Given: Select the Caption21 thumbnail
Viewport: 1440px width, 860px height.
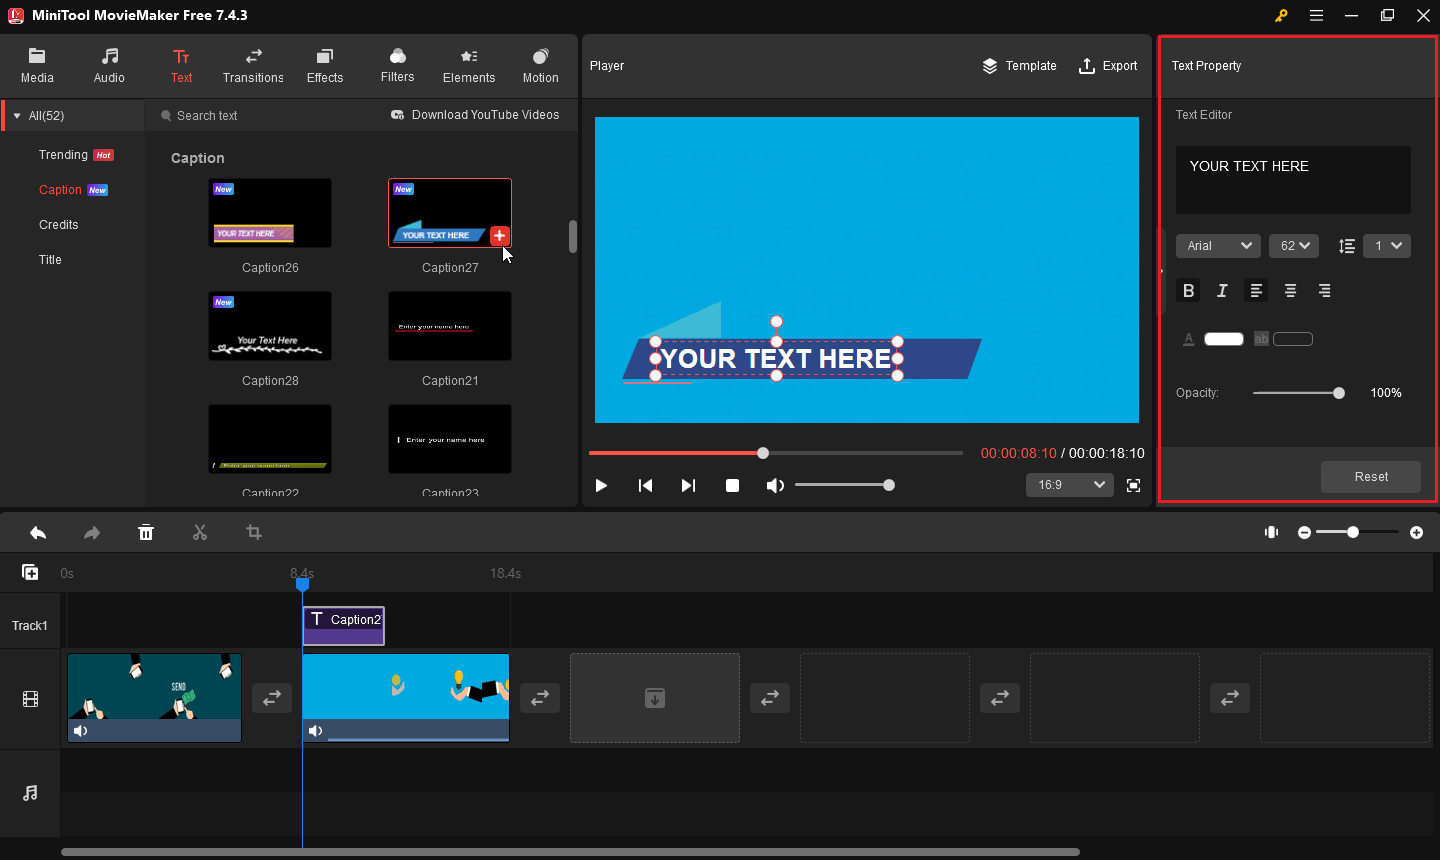Looking at the screenshot, I should coord(450,326).
